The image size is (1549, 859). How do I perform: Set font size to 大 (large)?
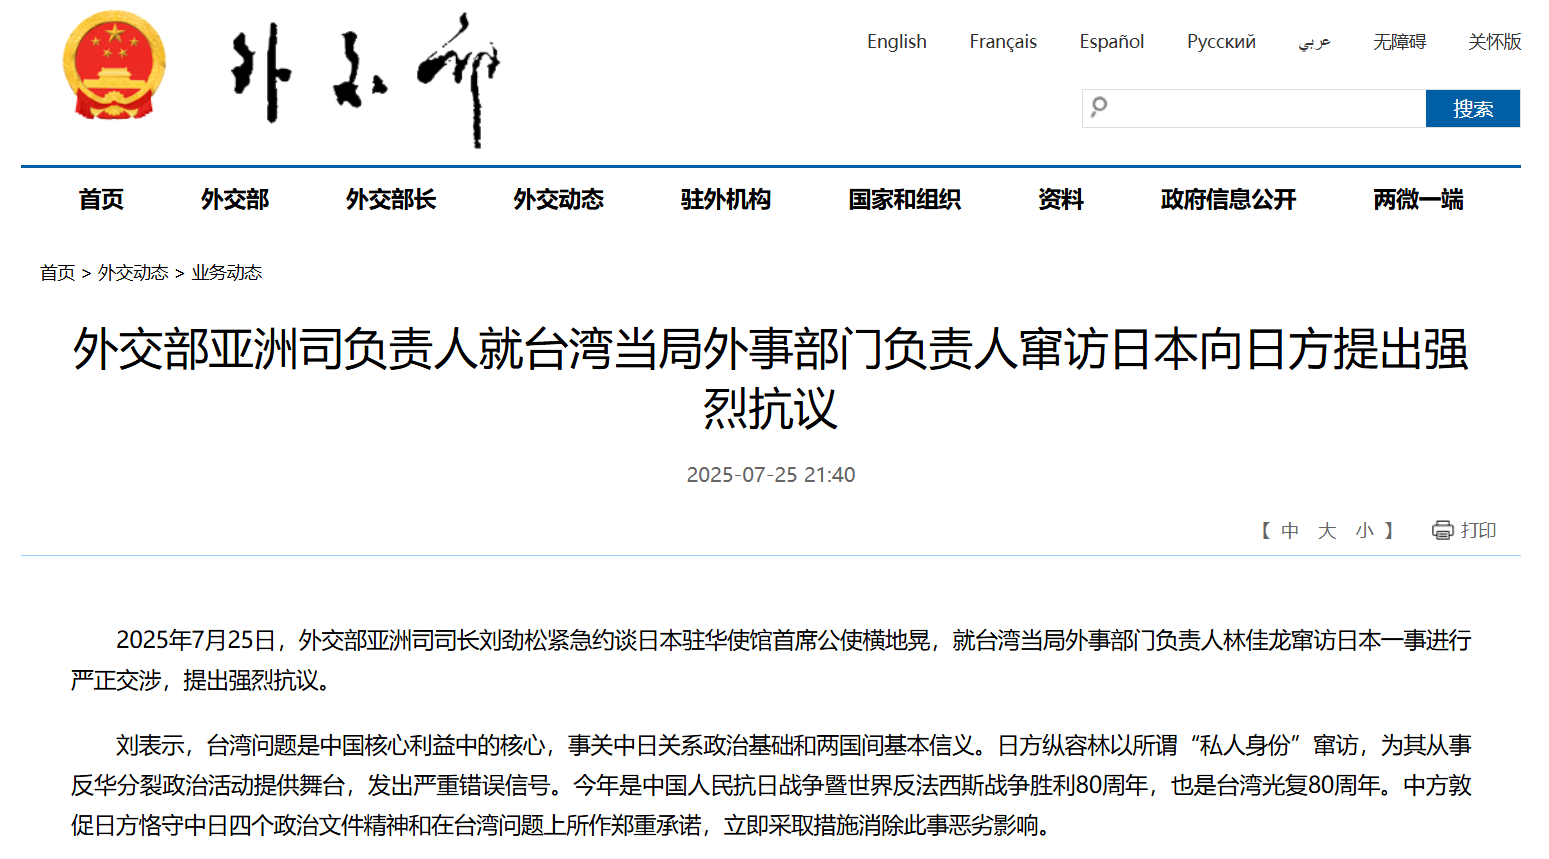click(1327, 531)
